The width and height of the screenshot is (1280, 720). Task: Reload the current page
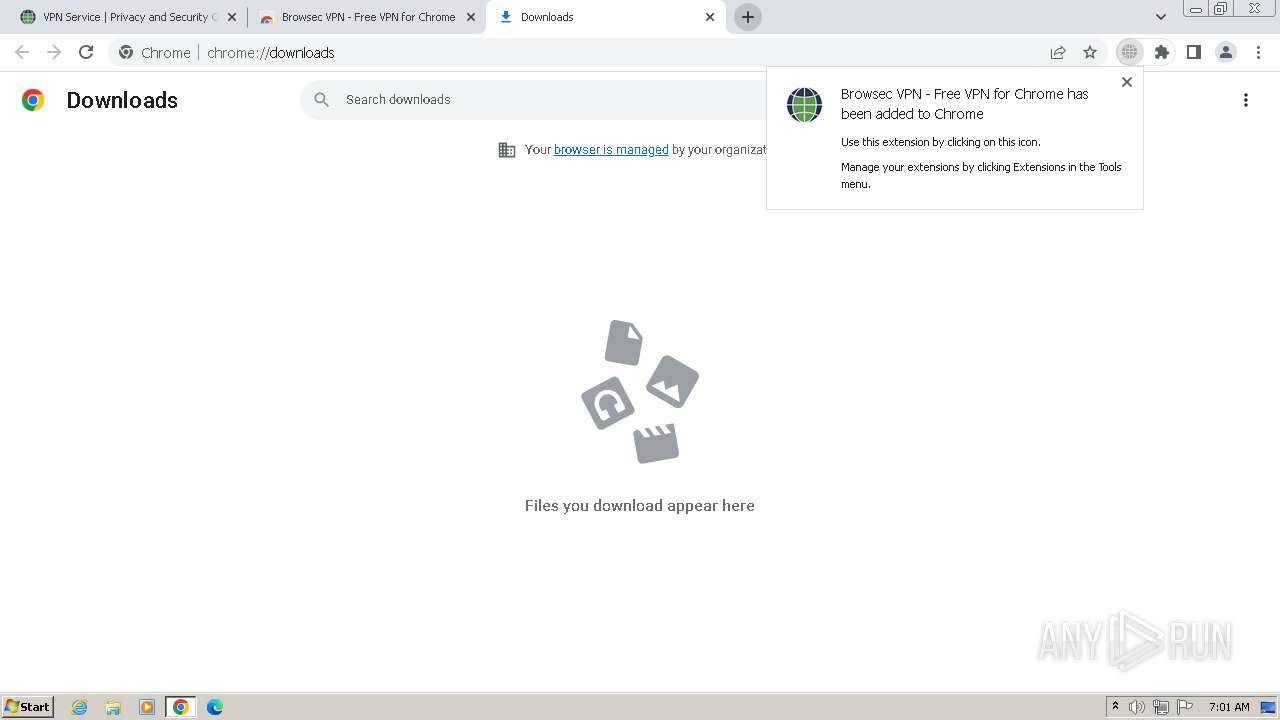86,52
